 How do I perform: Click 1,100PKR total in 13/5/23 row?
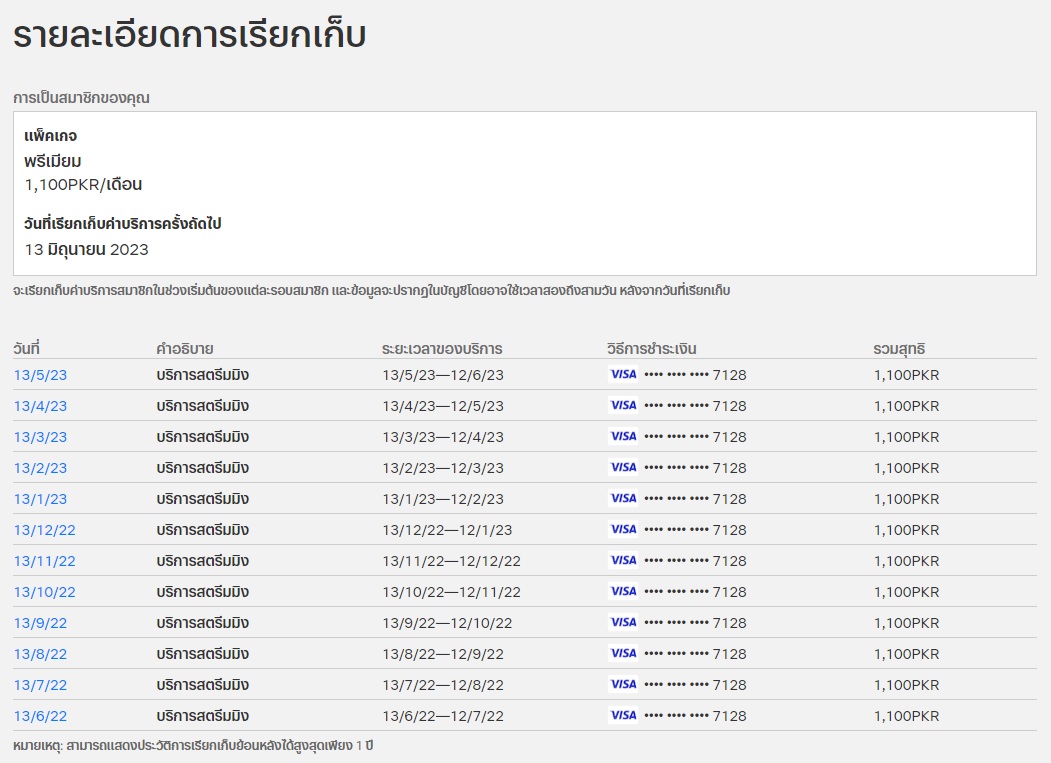tap(906, 375)
